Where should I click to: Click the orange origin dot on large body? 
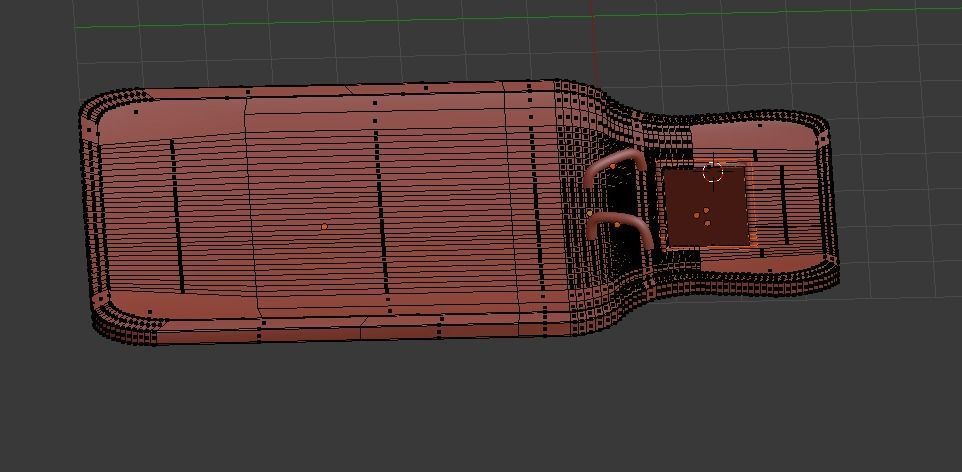(324, 226)
